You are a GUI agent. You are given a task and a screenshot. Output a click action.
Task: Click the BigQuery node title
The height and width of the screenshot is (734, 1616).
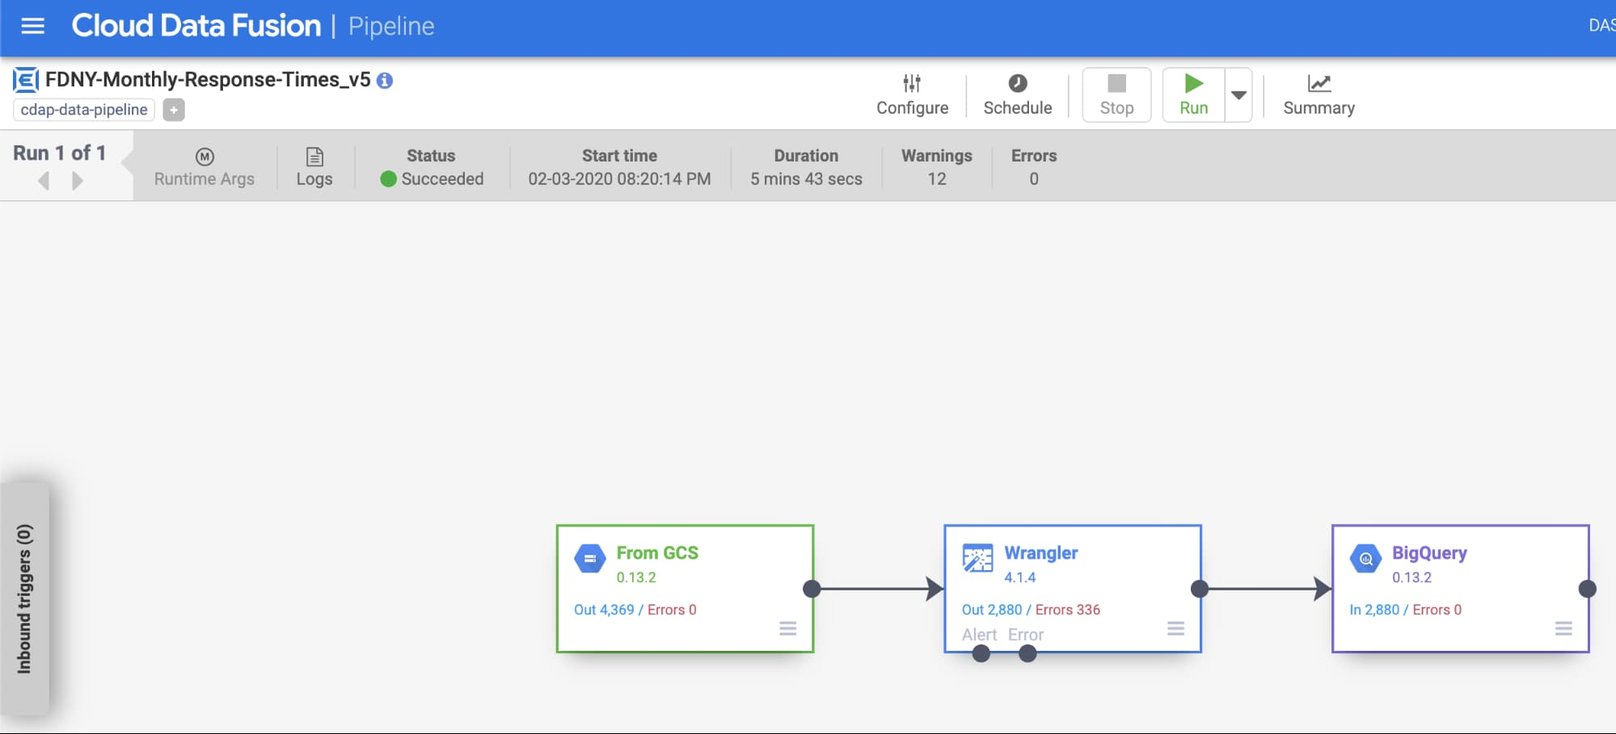(x=1429, y=553)
